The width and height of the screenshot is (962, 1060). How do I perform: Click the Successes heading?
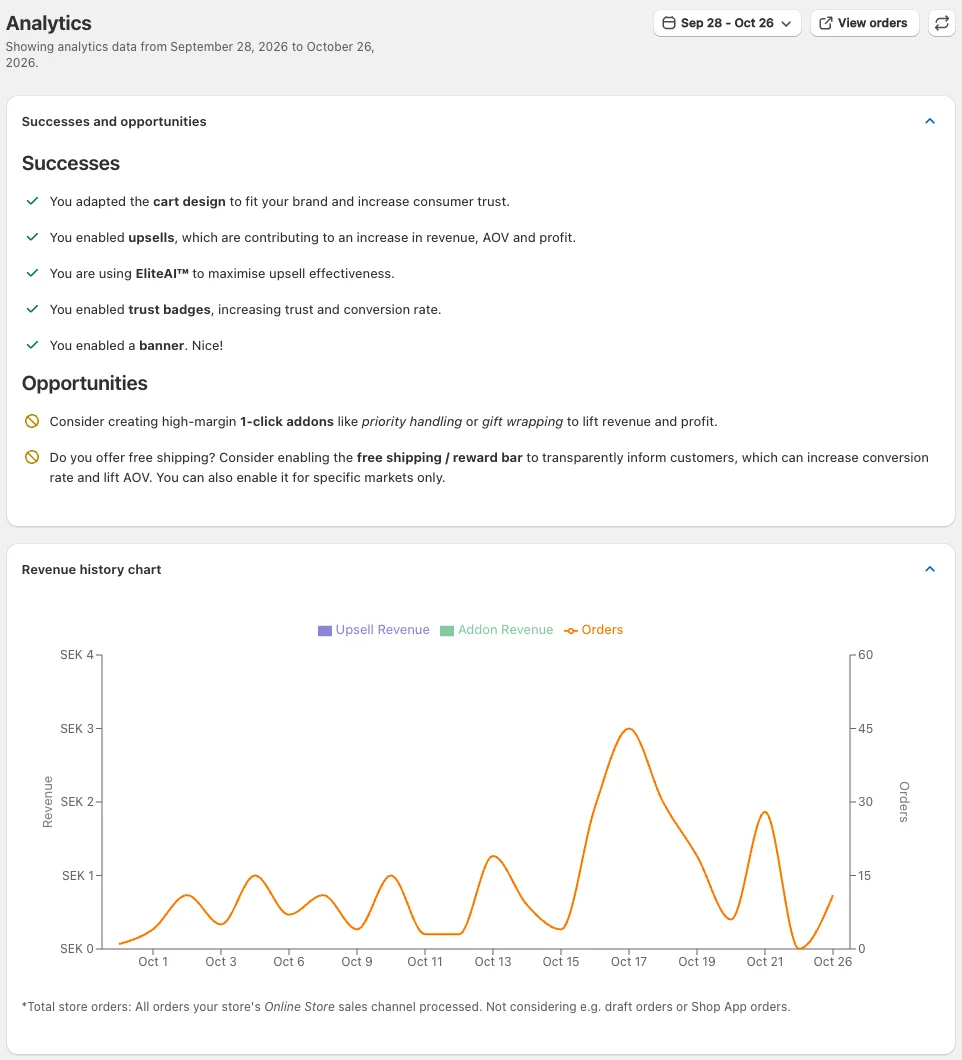click(70, 163)
